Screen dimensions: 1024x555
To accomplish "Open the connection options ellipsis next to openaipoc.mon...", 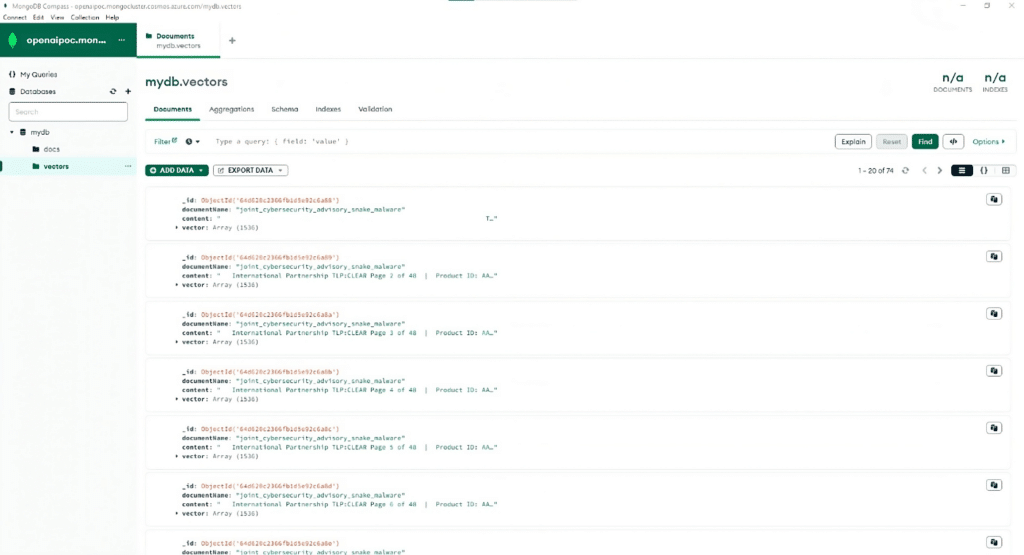I will 121,40.
